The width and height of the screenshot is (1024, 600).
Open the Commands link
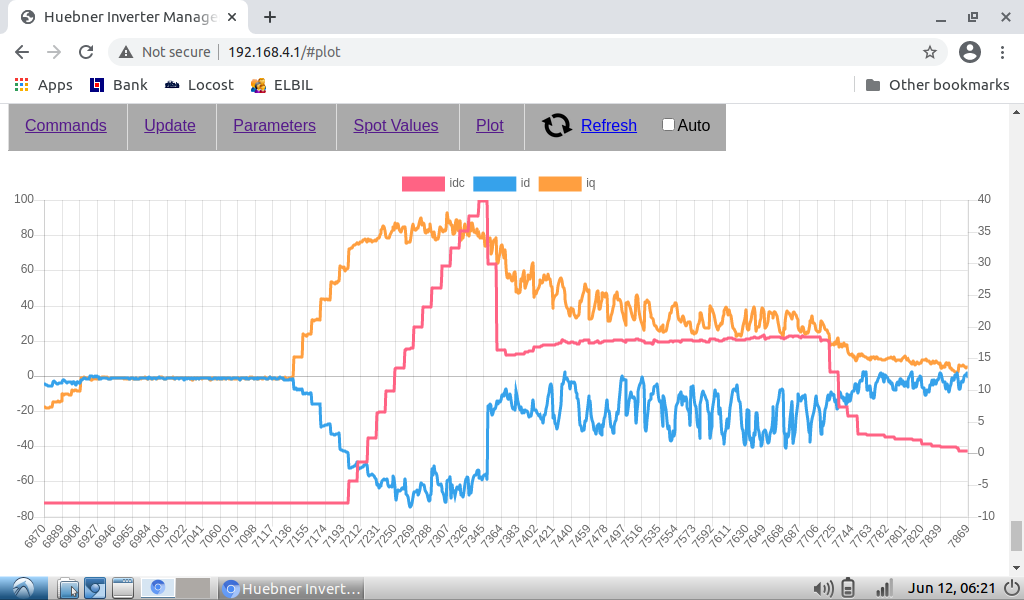(x=66, y=125)
